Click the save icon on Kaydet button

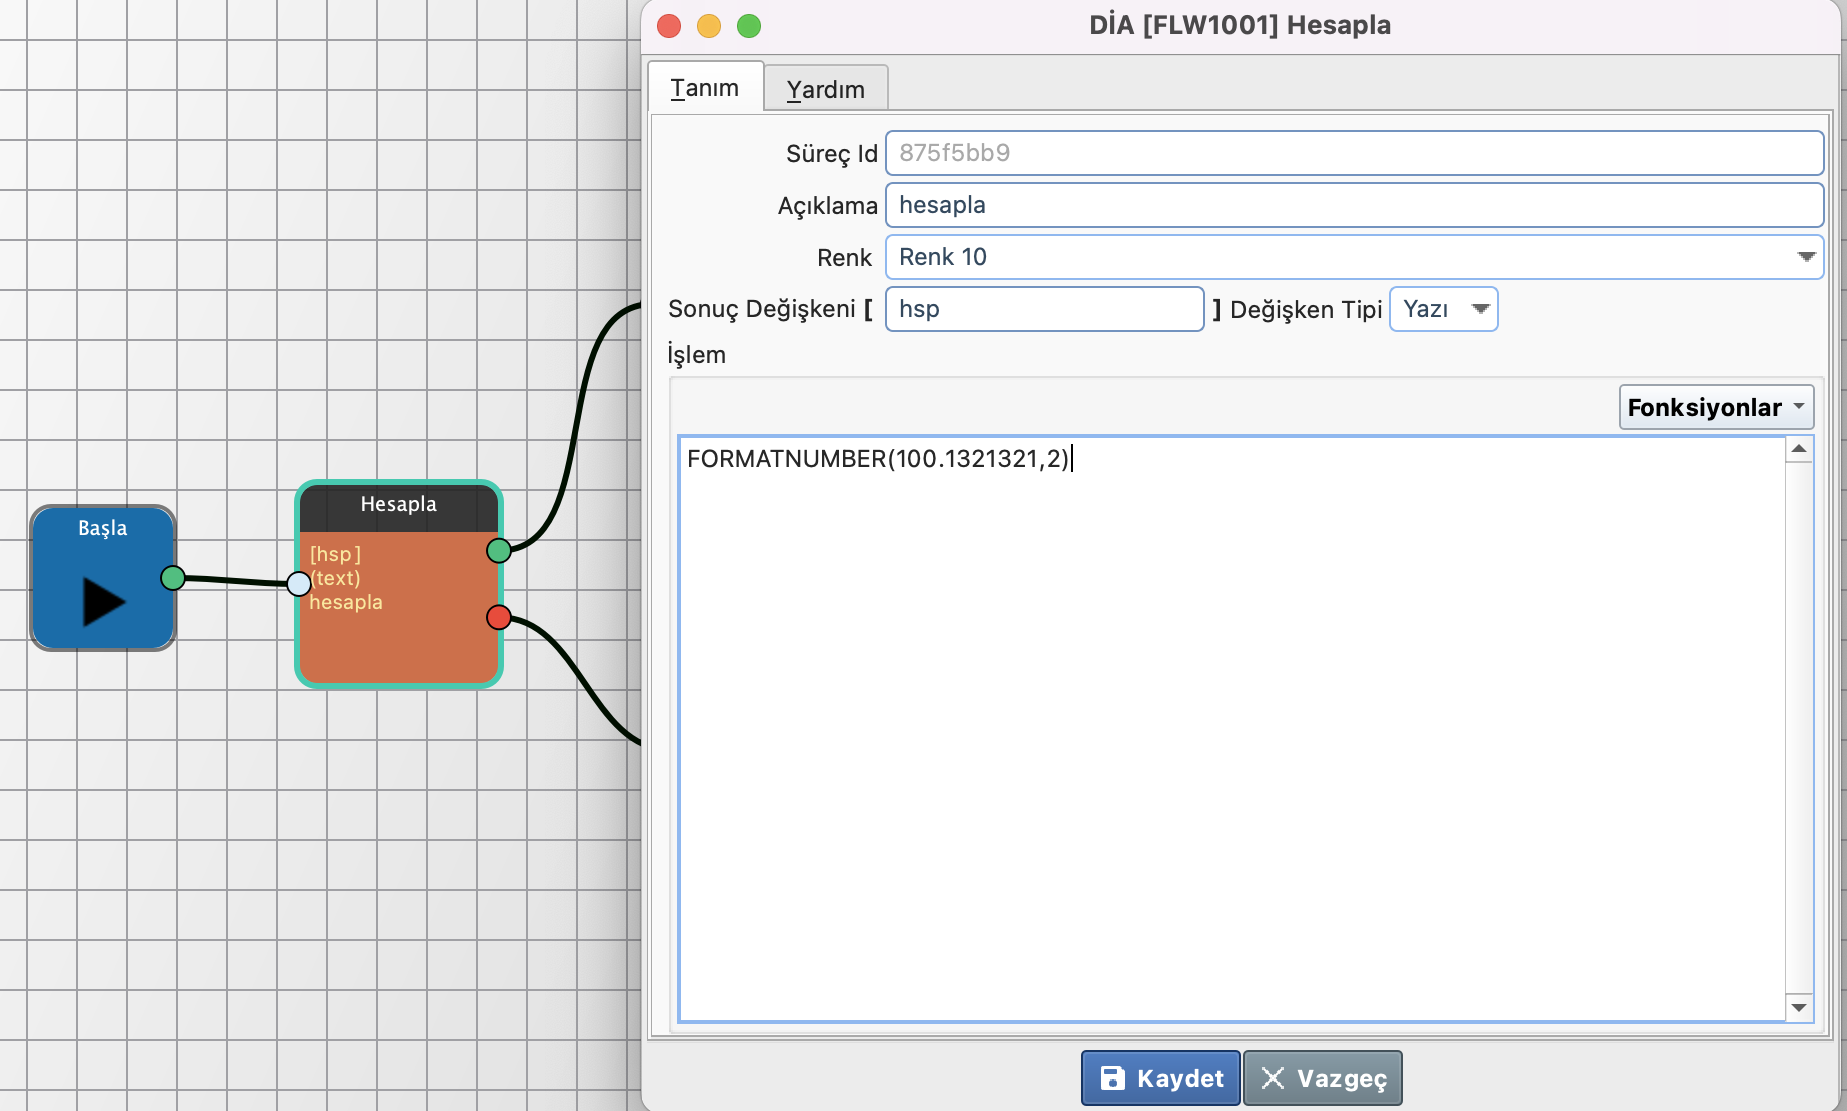[1112, 1078]
